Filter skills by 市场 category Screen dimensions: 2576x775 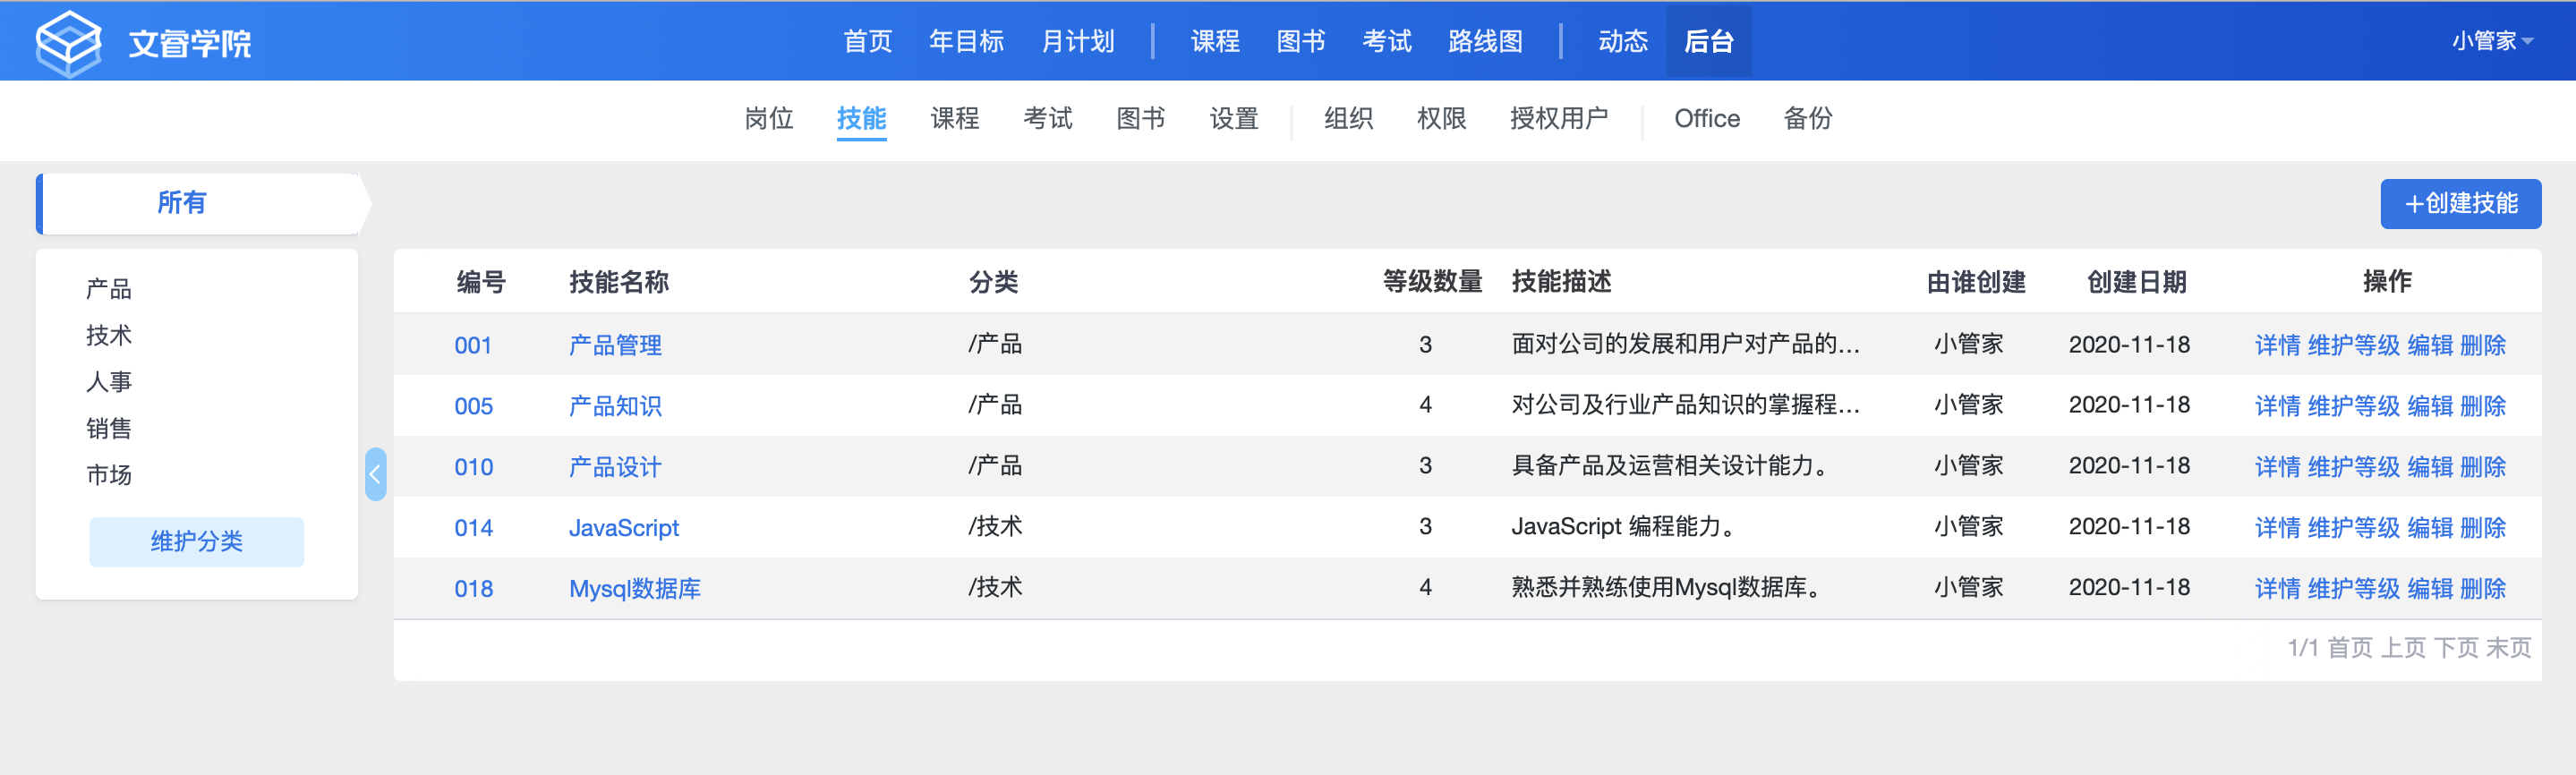pos(109,474)
